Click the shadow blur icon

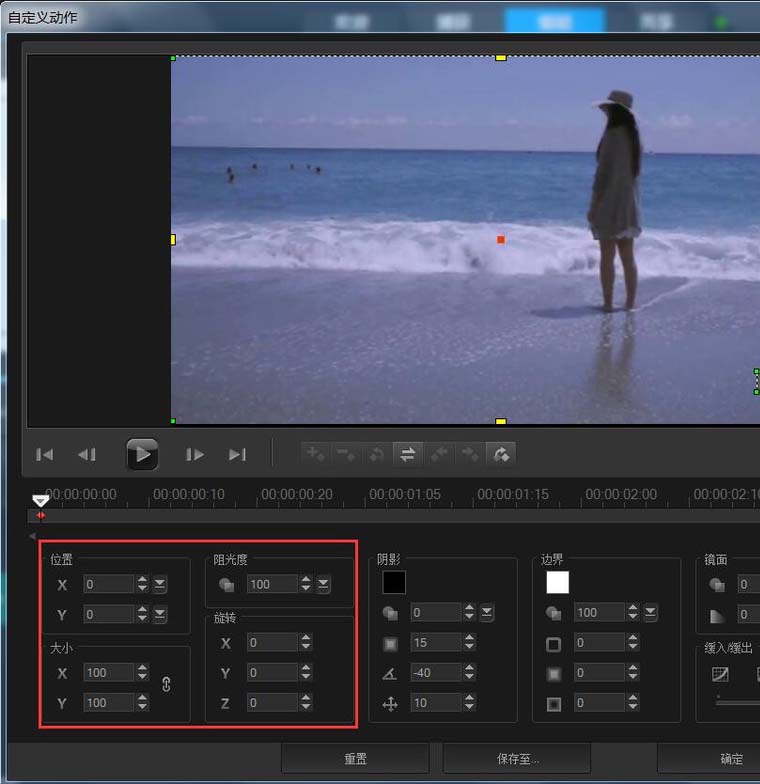[x=390, y=644]
